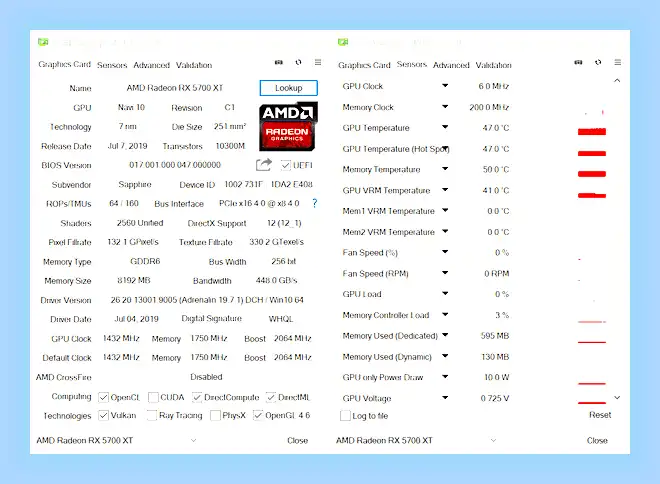Toggle the OpenCL checkbox
This screenshot has width=660, height=484.
click(103, 397)
